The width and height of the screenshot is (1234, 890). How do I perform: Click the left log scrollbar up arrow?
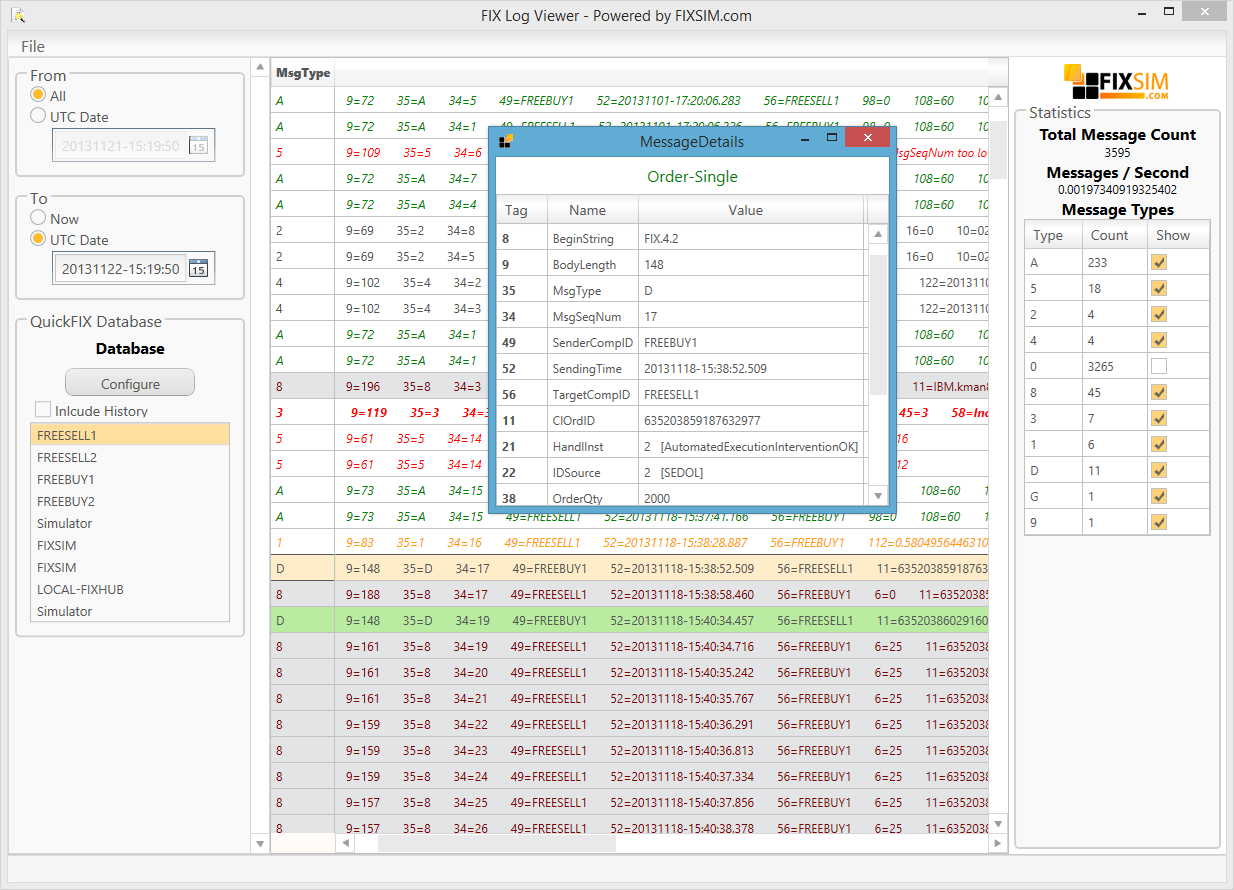pyautogui.click(x=260, y=67)
